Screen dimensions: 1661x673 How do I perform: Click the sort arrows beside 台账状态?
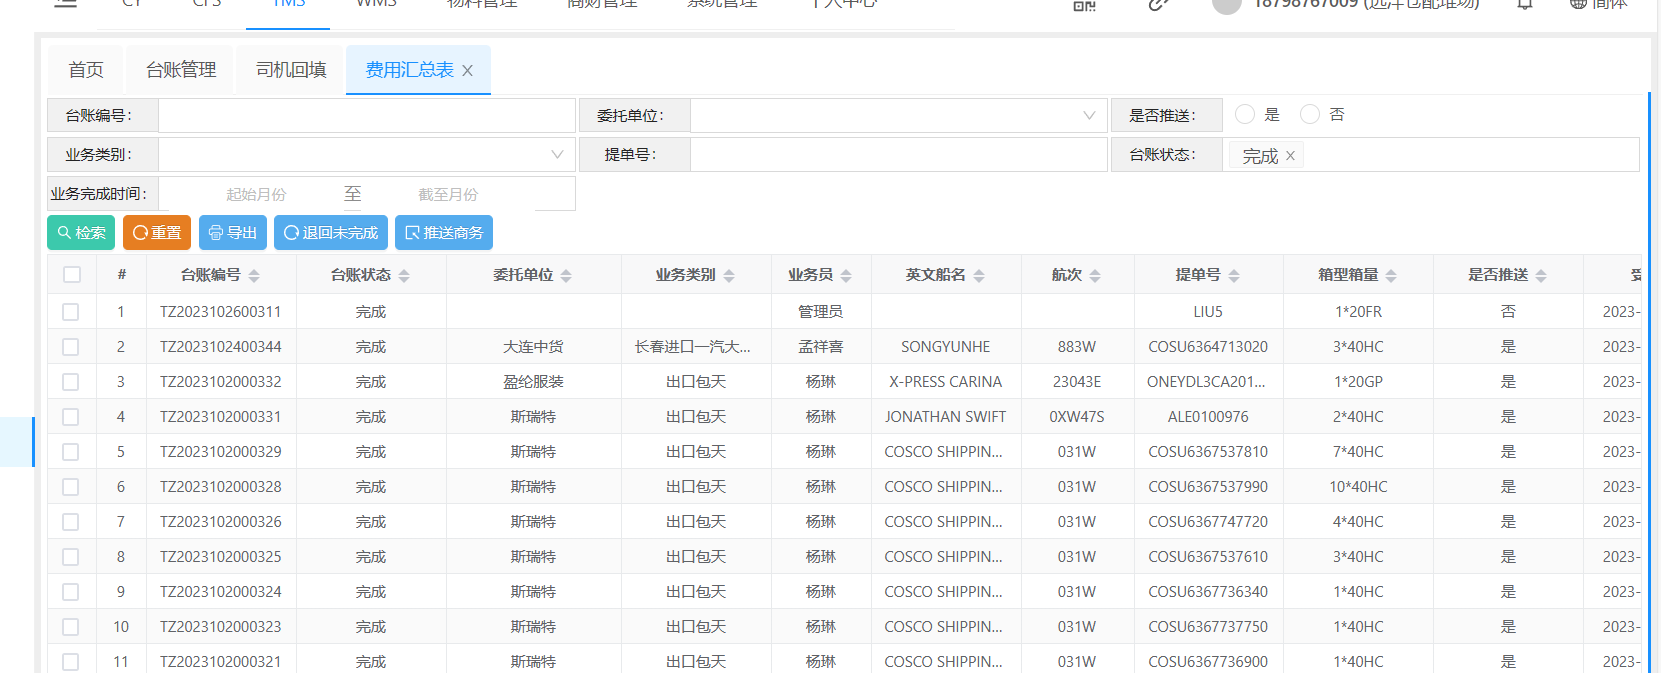(x=404, y=276)
